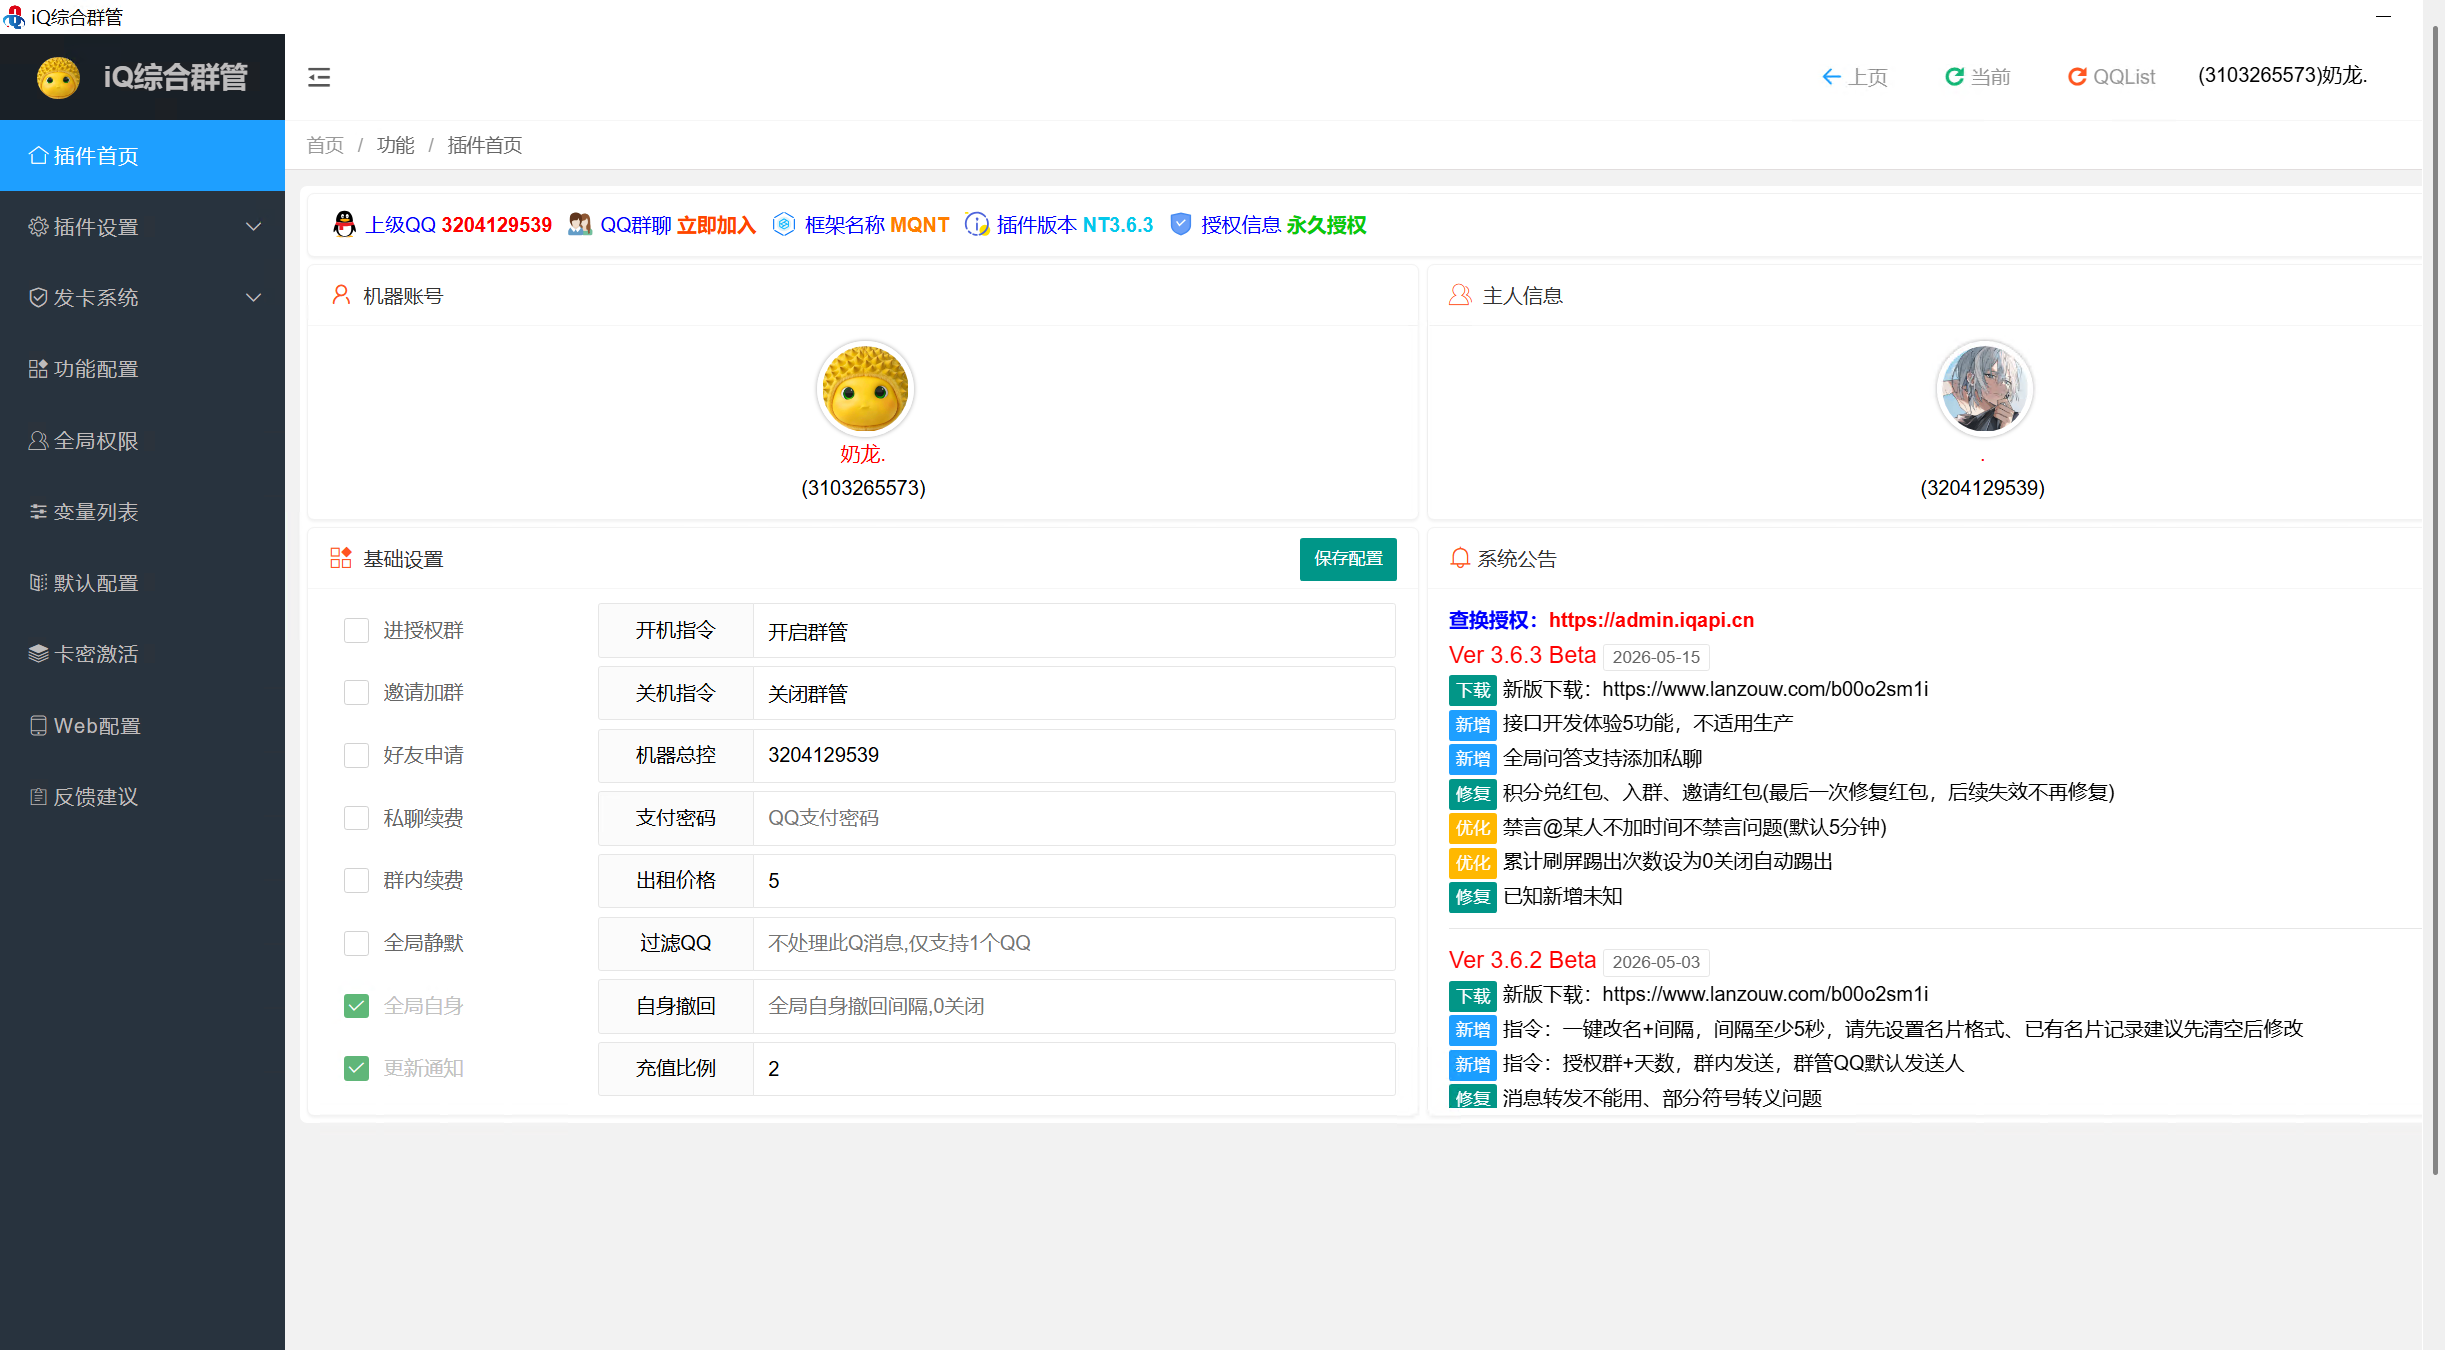Click the (3103265573)奶龙. account label

[x=2282, y=76]
